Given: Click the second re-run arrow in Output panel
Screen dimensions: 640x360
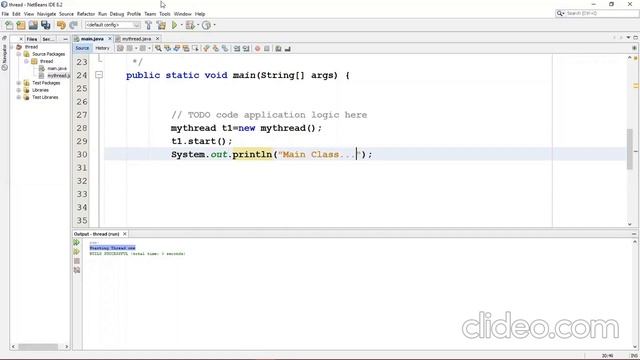Looking at the screenshot, I should (x=76, y=252).
